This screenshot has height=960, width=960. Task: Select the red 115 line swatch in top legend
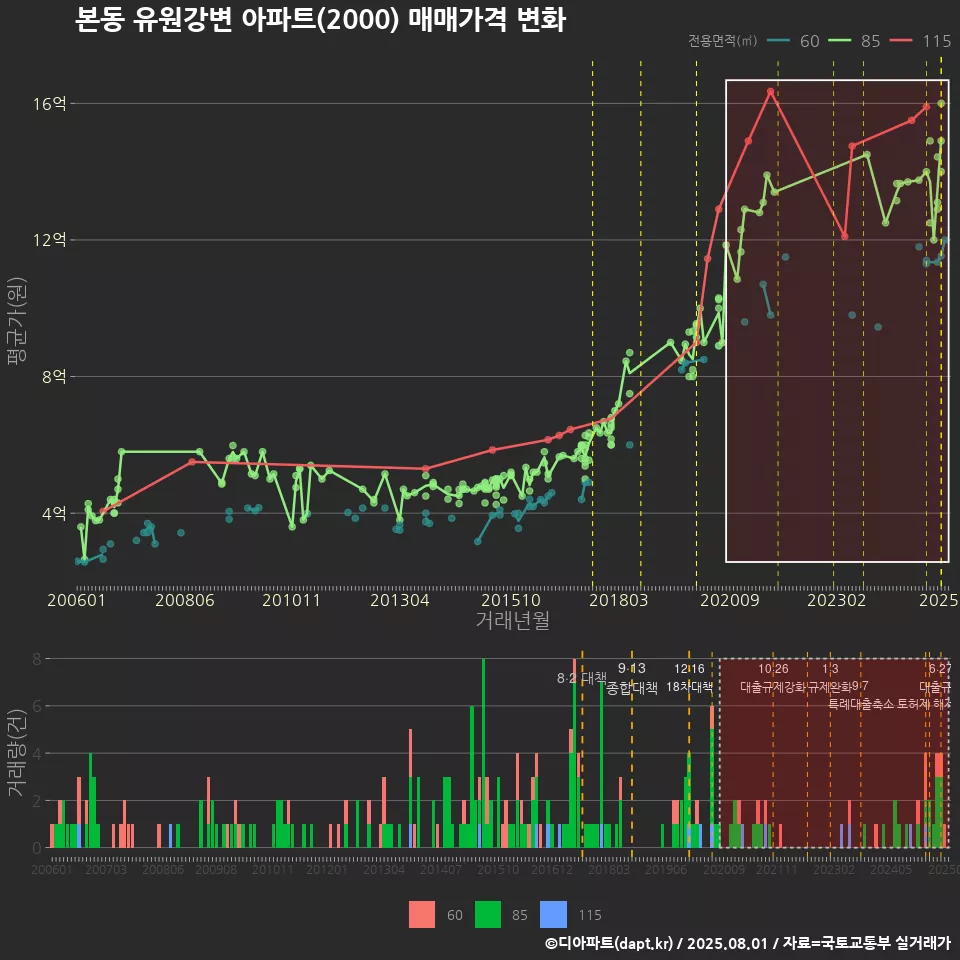point(901,41)
